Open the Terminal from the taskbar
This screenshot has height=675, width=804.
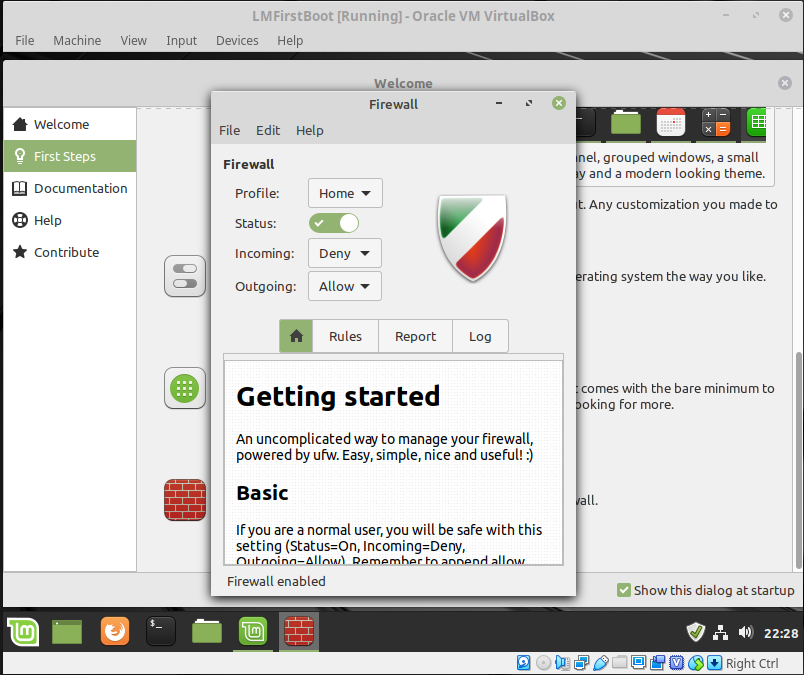tap(160, 631)
